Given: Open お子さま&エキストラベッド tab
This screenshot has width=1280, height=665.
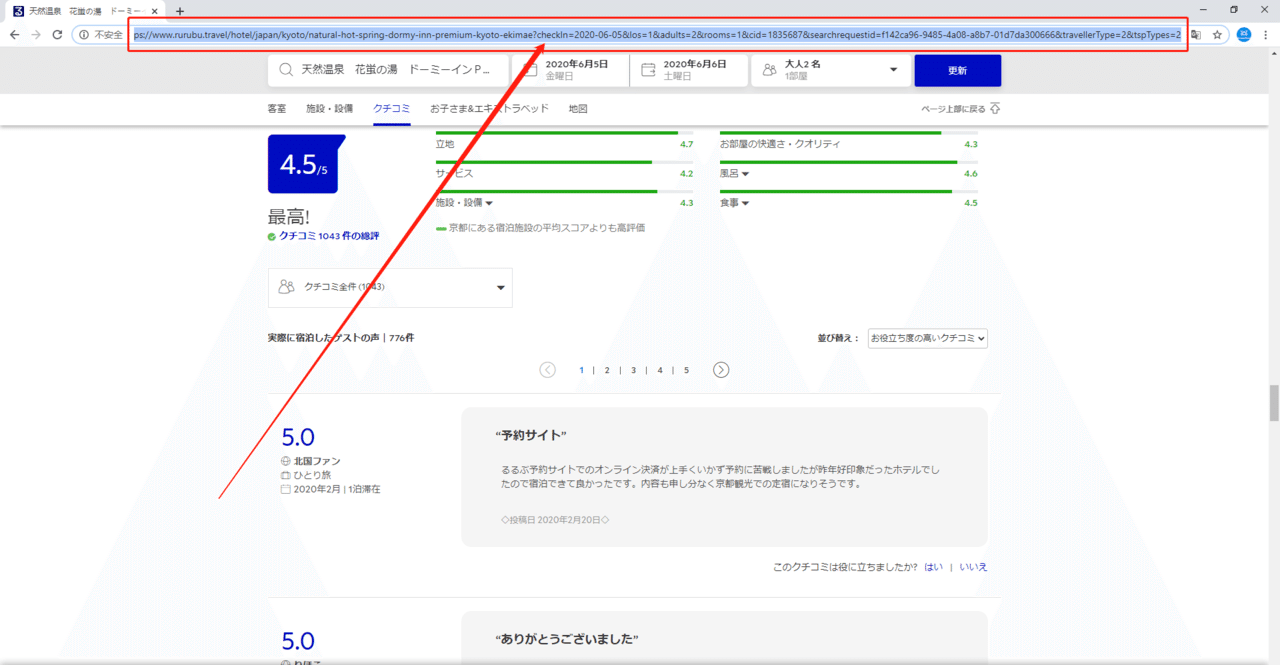Looking at the screenshot, I should tap(489, 108).
